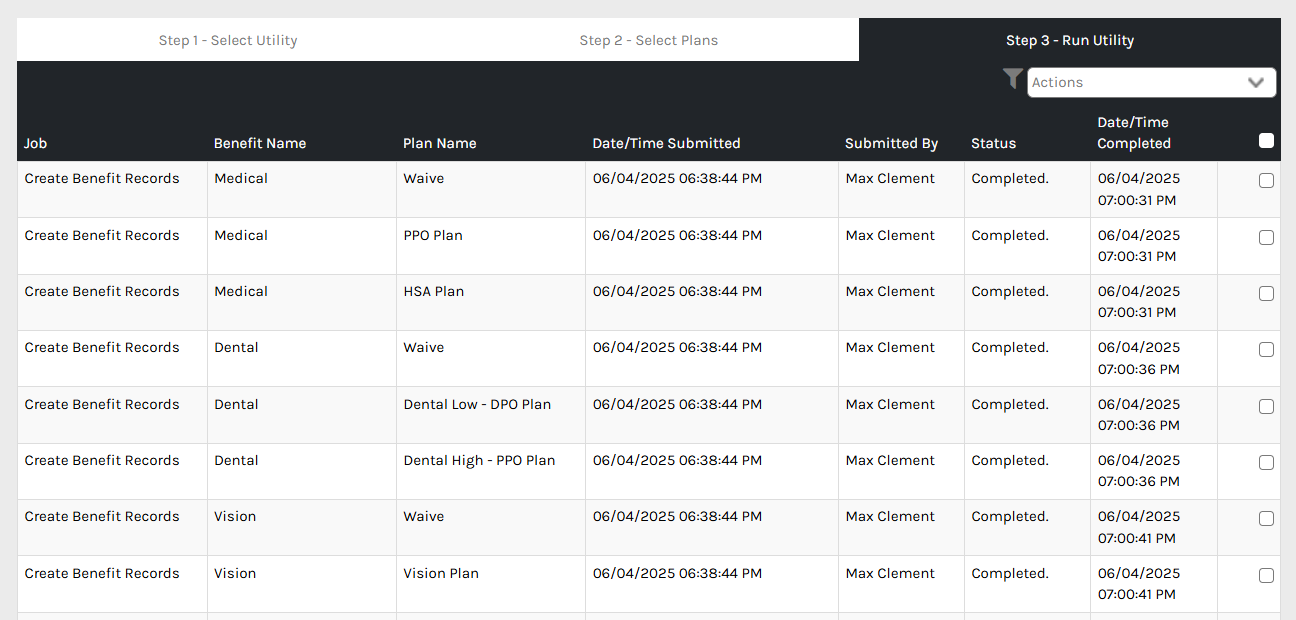Screen dimensions: 1296x620
Task: Select the Medical PPO Plan row checkbox
Action: 1266,238
